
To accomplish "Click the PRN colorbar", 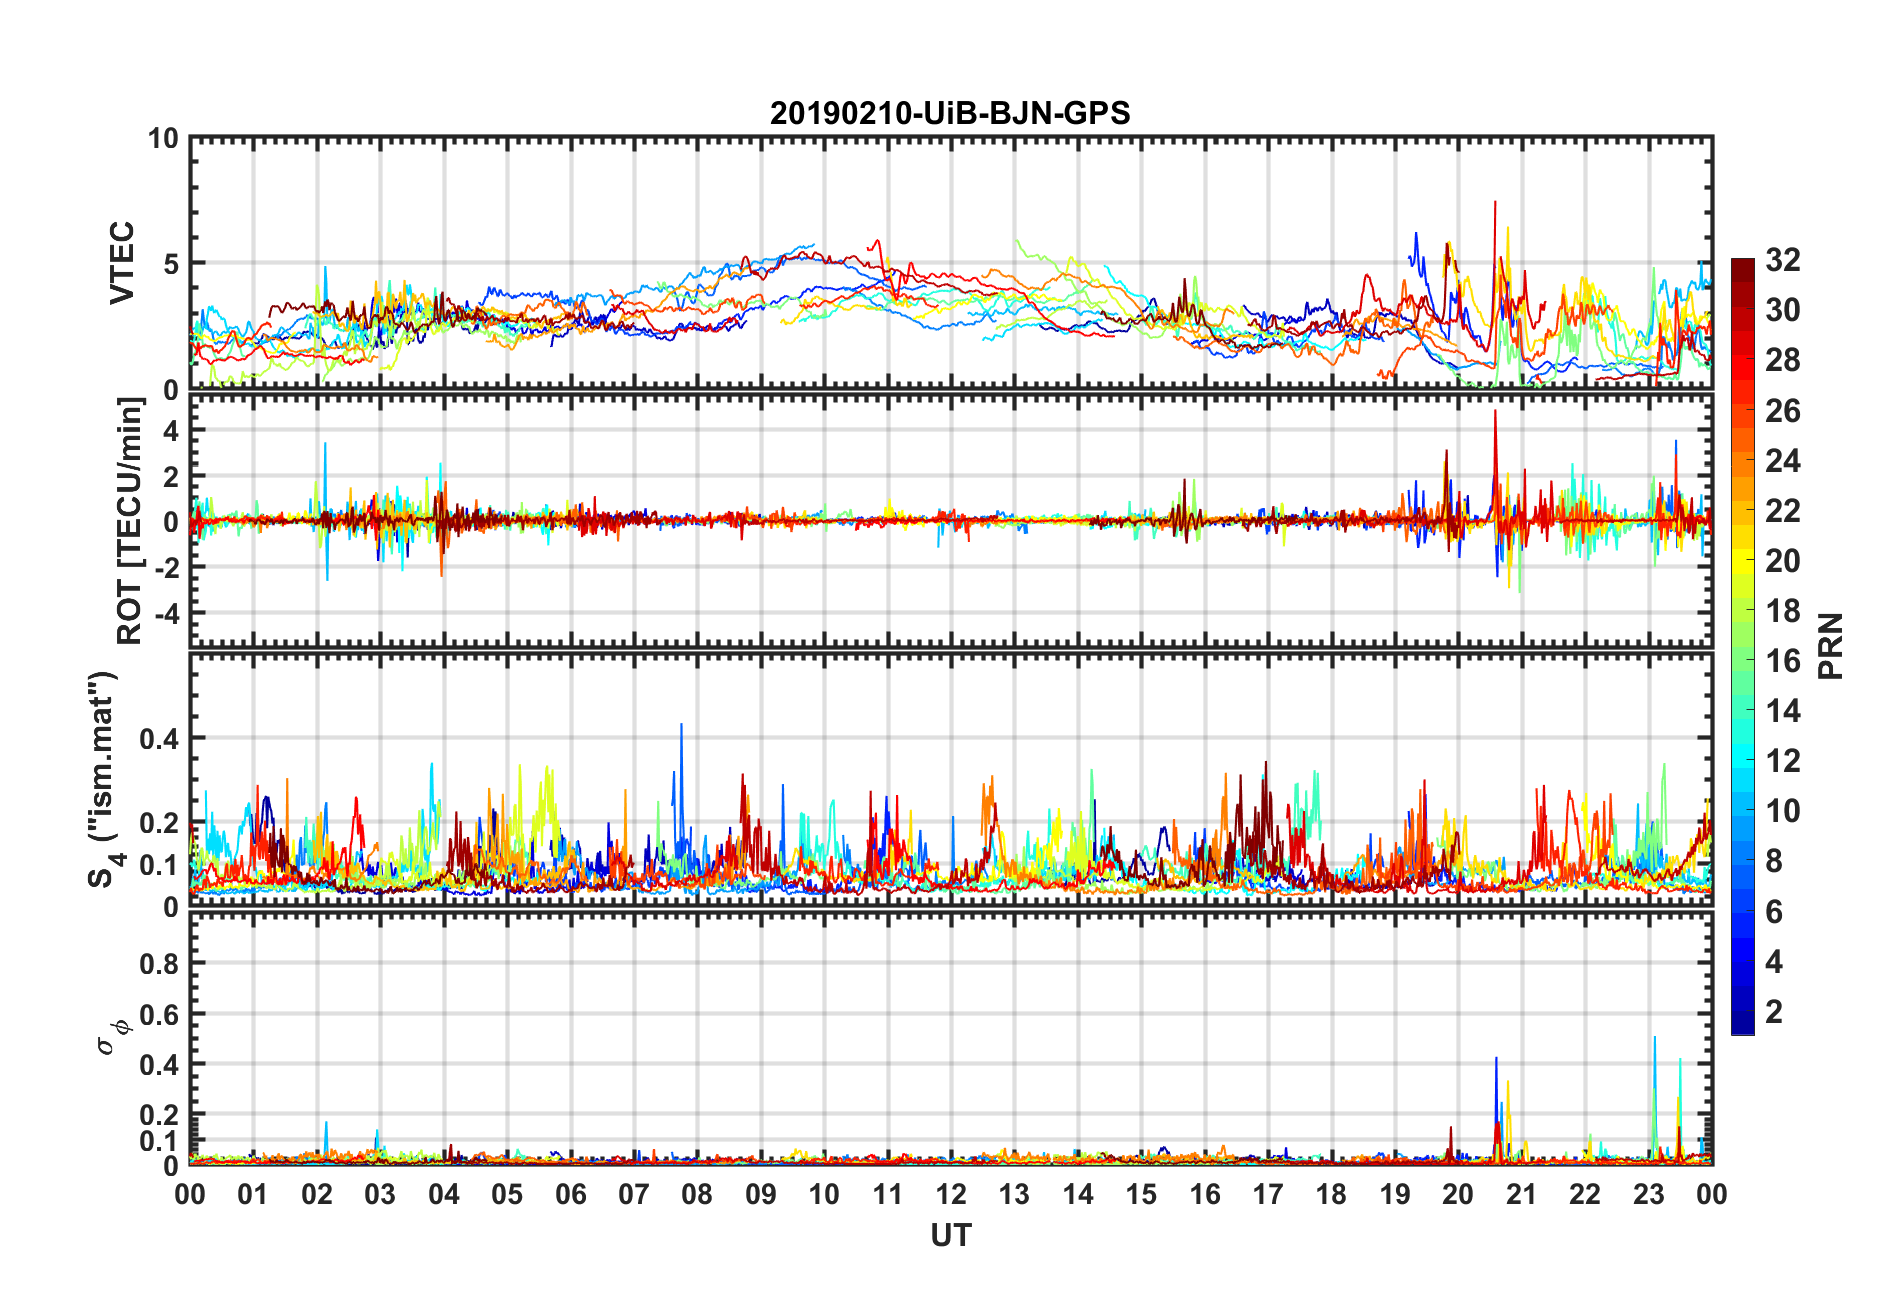I will click(1743, 646).
